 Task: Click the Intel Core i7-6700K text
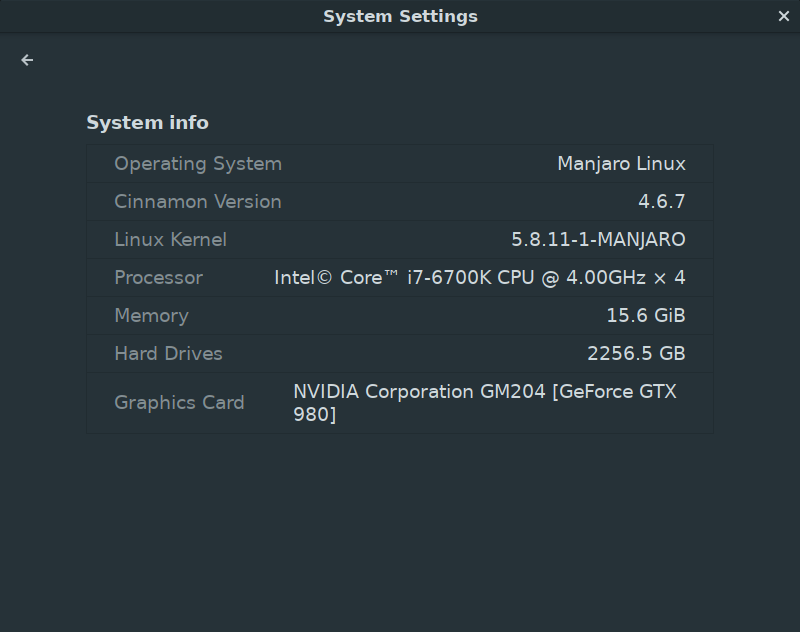pyautogui.click(x=481, y=277)
